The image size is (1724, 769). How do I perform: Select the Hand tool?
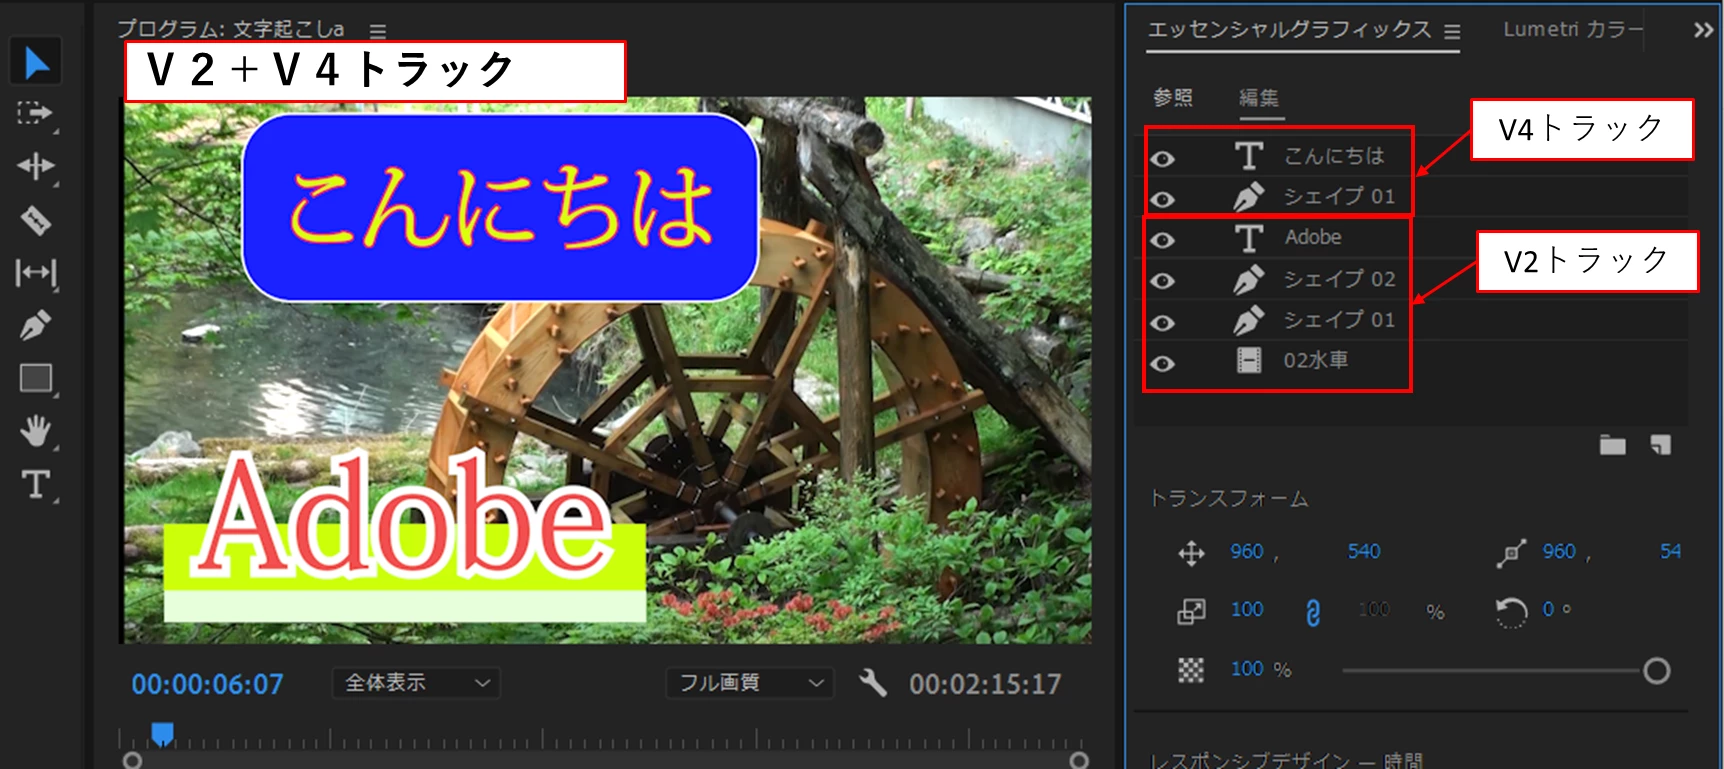click(35, 431)
